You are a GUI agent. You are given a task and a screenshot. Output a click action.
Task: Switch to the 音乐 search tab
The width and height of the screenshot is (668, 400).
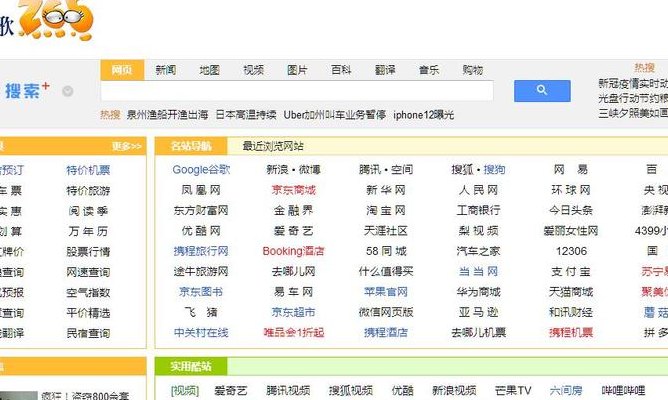429,70
